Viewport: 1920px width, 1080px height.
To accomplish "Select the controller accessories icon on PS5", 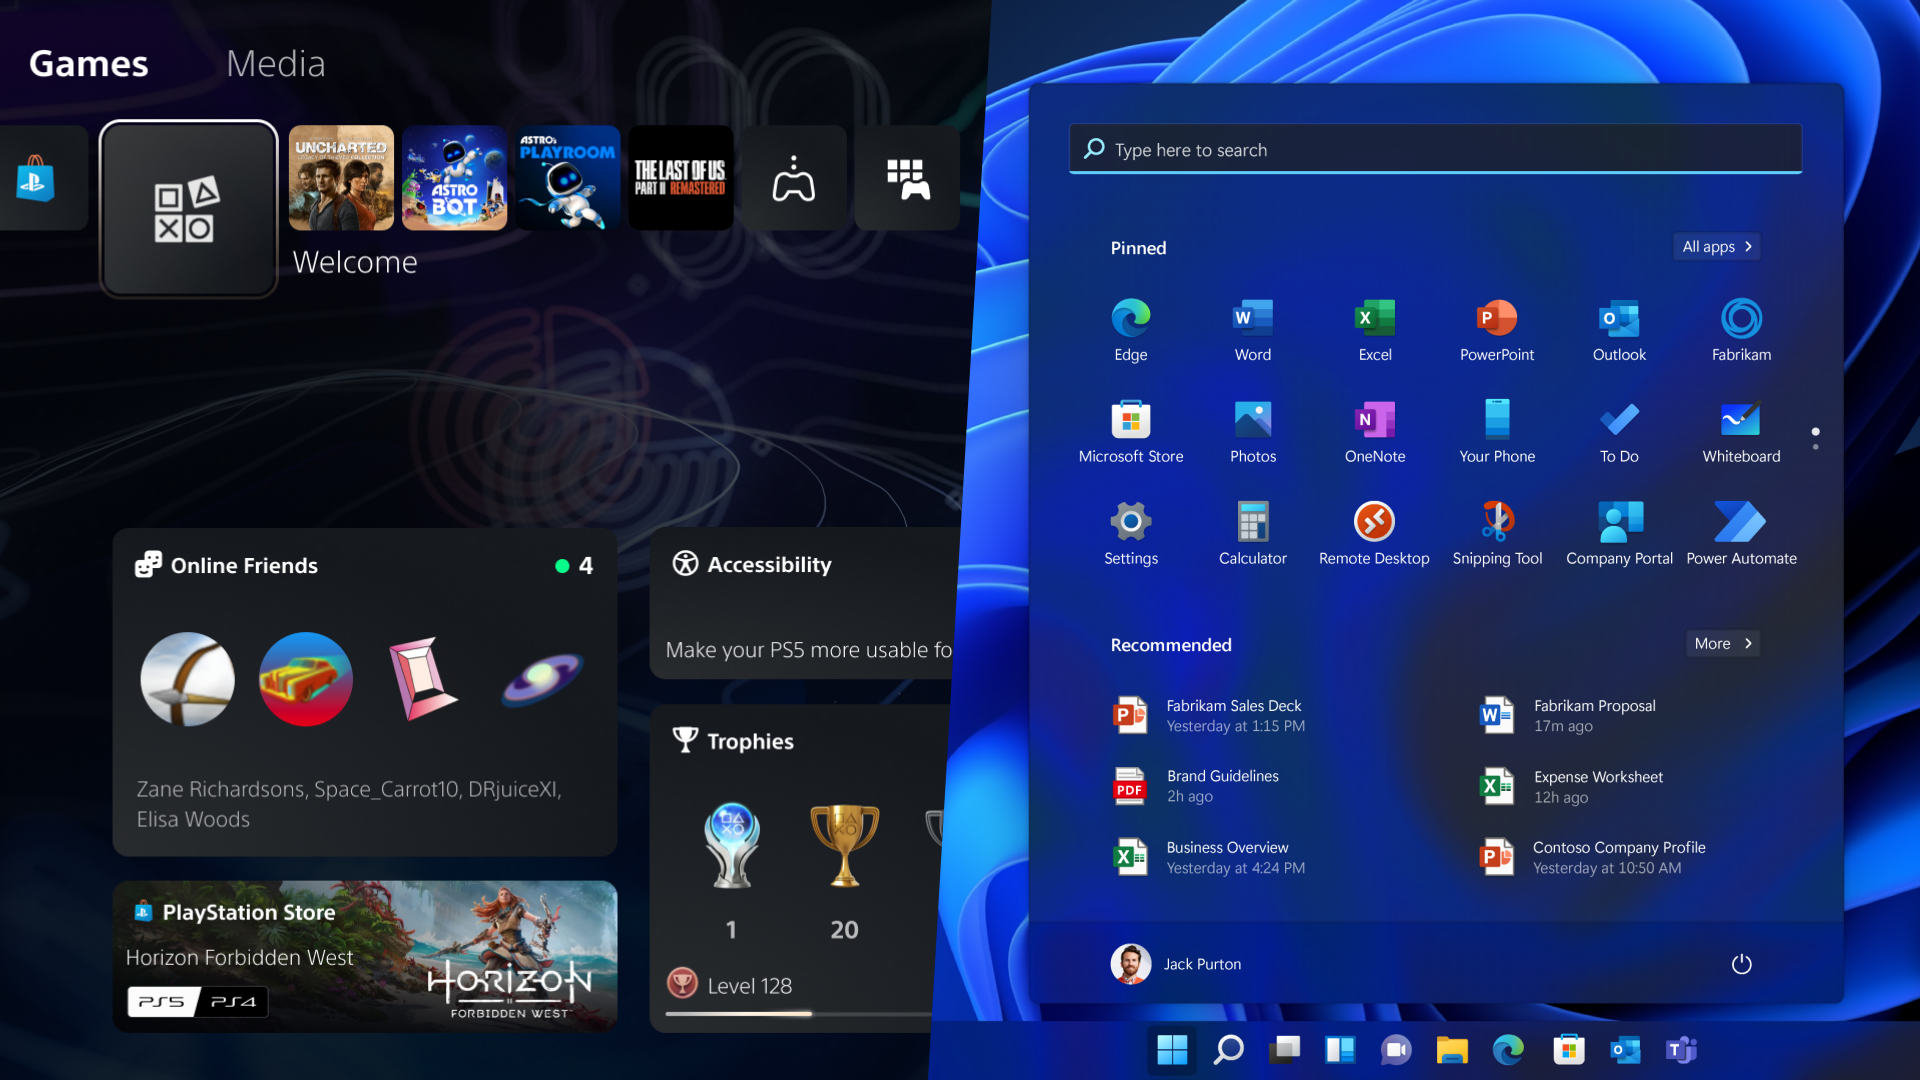I will coord(794,178).
